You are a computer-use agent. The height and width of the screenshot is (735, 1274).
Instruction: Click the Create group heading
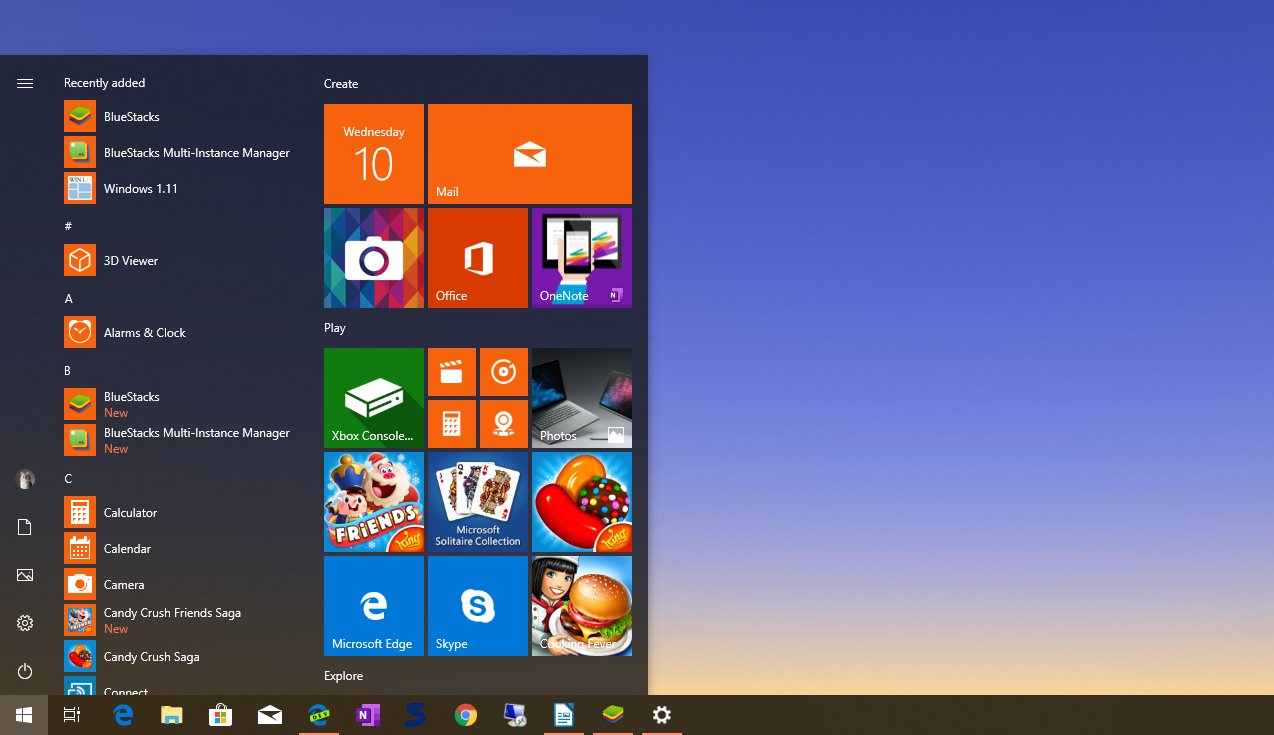341,84
